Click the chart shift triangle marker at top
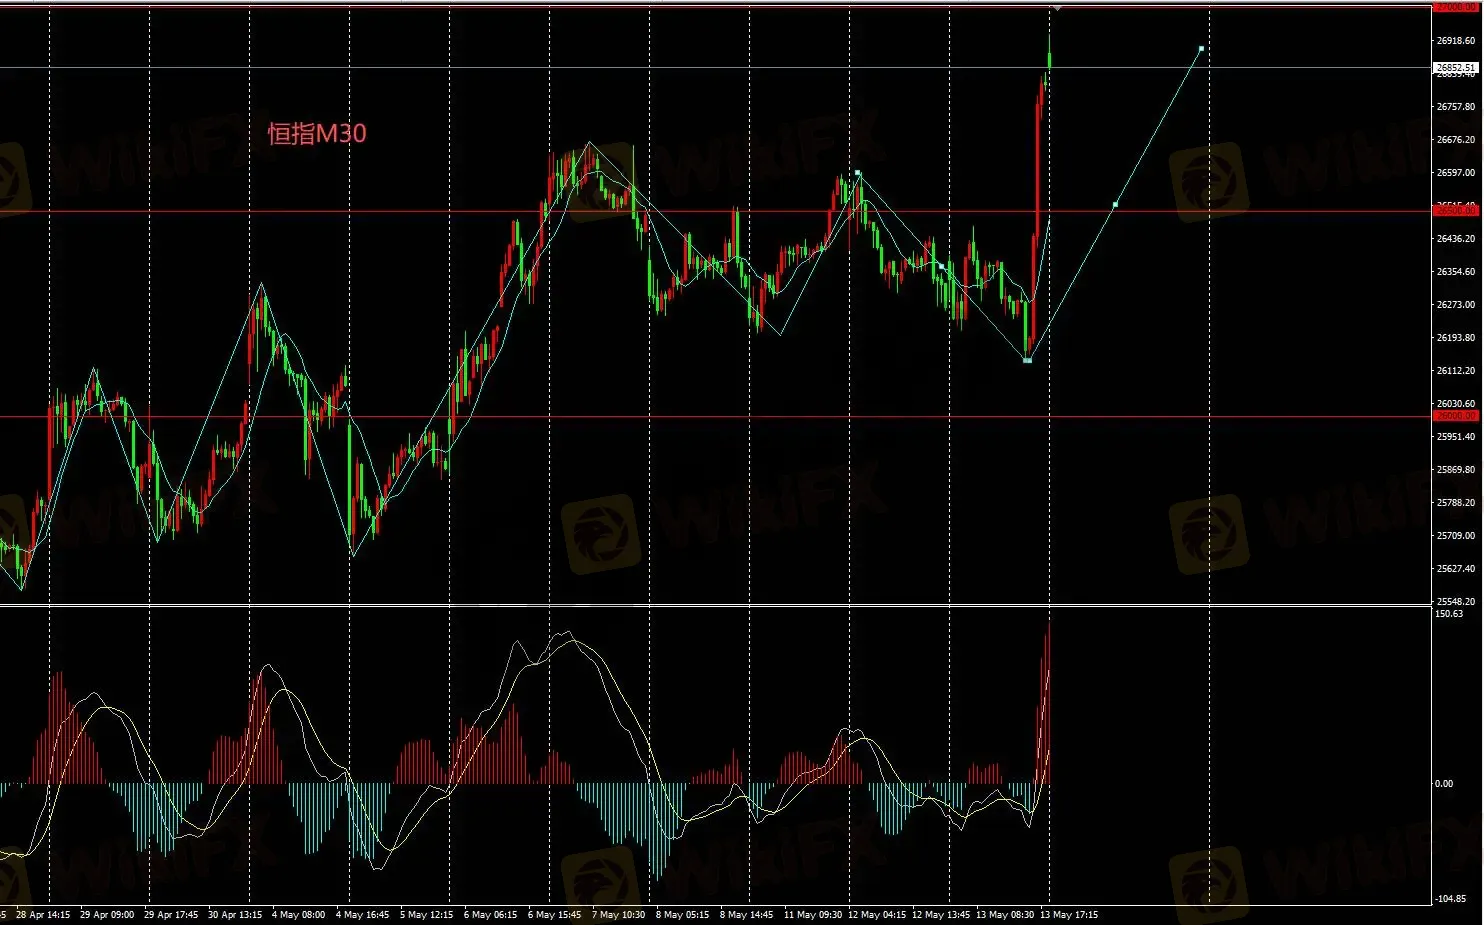The height and width of the screenshot is (925, 1484). (1057, 9)
